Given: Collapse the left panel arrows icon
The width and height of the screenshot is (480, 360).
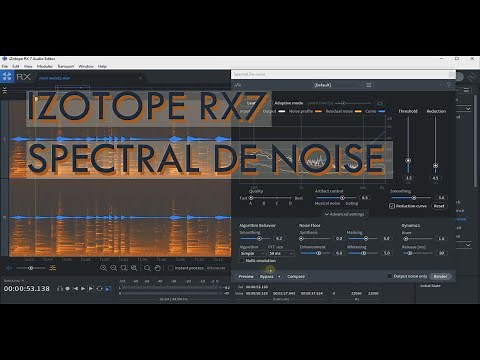Looking at the screenshot, I should (x=4, y=90).
